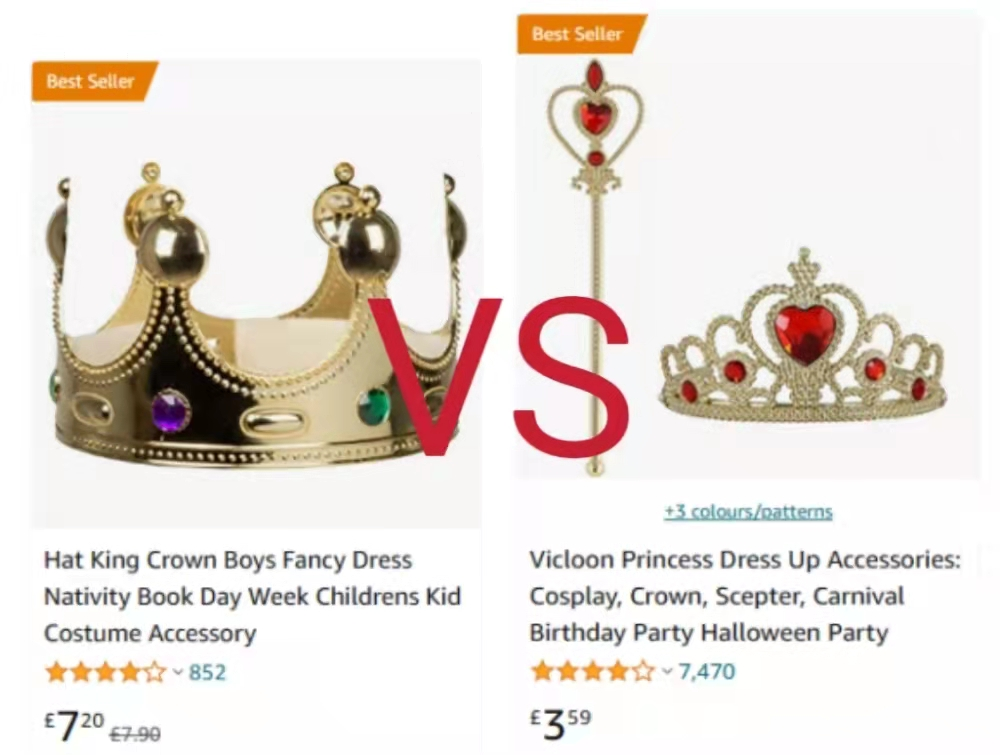Viewport: 1000px width, 755px height.
Task: Click the Best Seller badge above princess set
Action: pos(577,34)
